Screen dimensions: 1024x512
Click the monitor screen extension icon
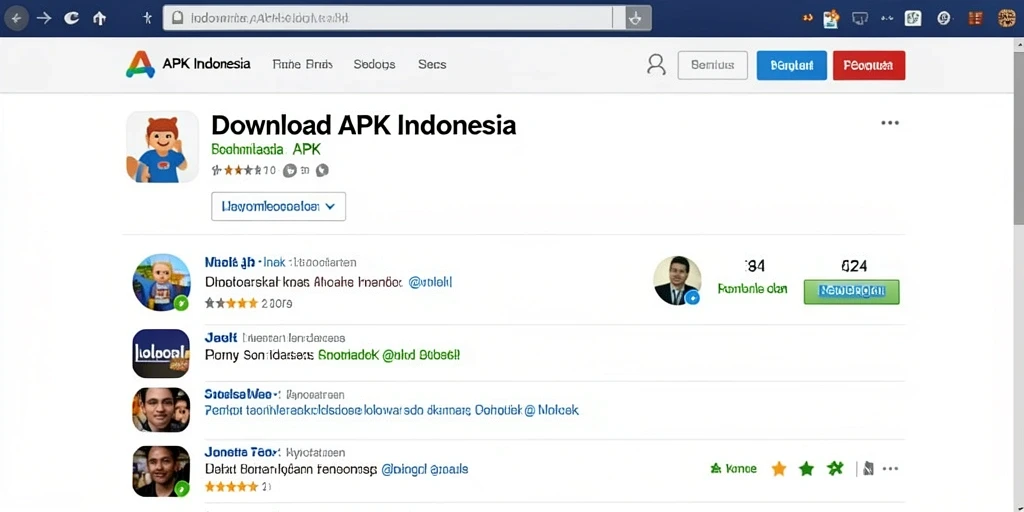point(860,18)
